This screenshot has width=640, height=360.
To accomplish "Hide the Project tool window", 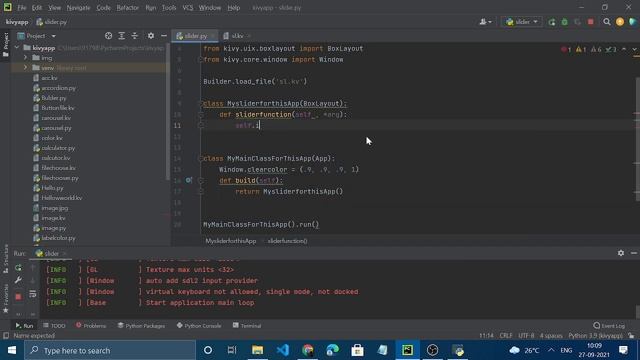I will click(x=164, y=36).
